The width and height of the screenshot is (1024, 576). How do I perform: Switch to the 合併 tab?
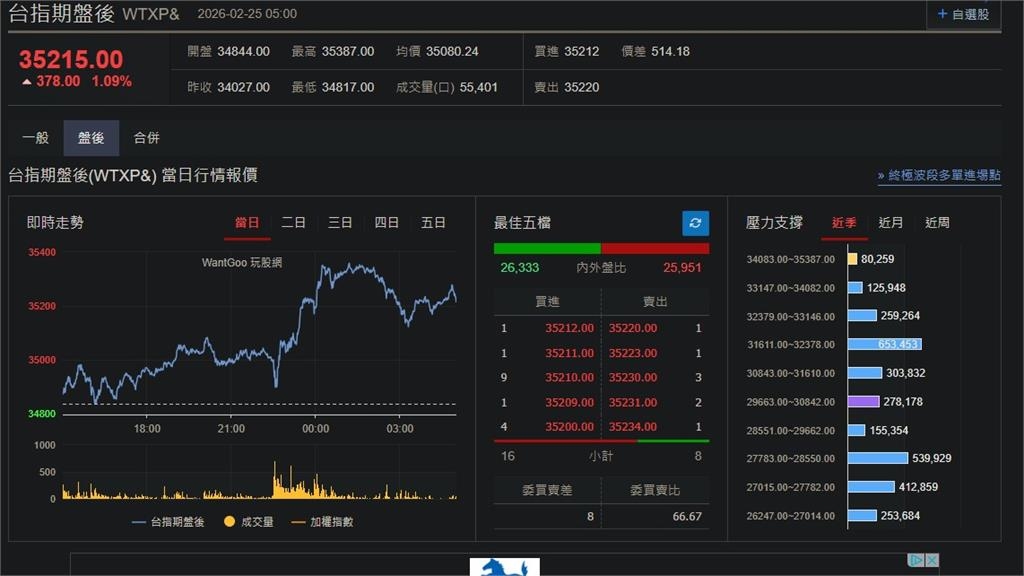tap(146, 137)
